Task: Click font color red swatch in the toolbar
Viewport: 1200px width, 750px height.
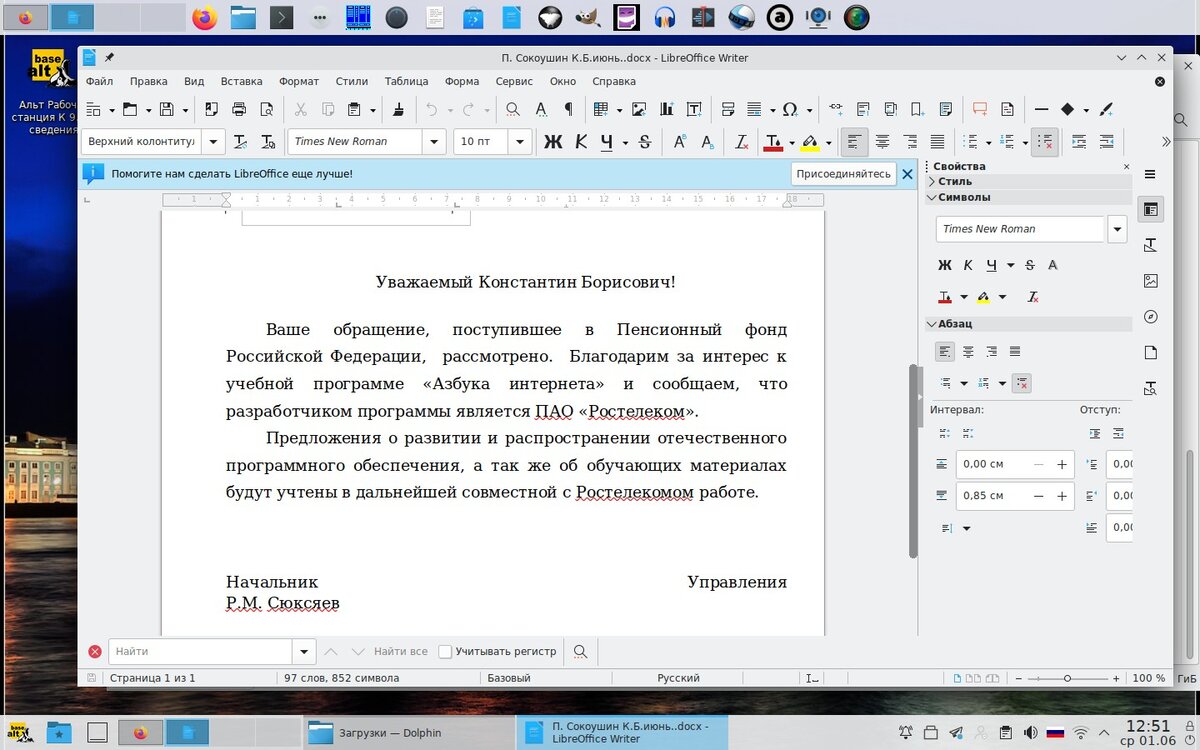Action: 773,142
